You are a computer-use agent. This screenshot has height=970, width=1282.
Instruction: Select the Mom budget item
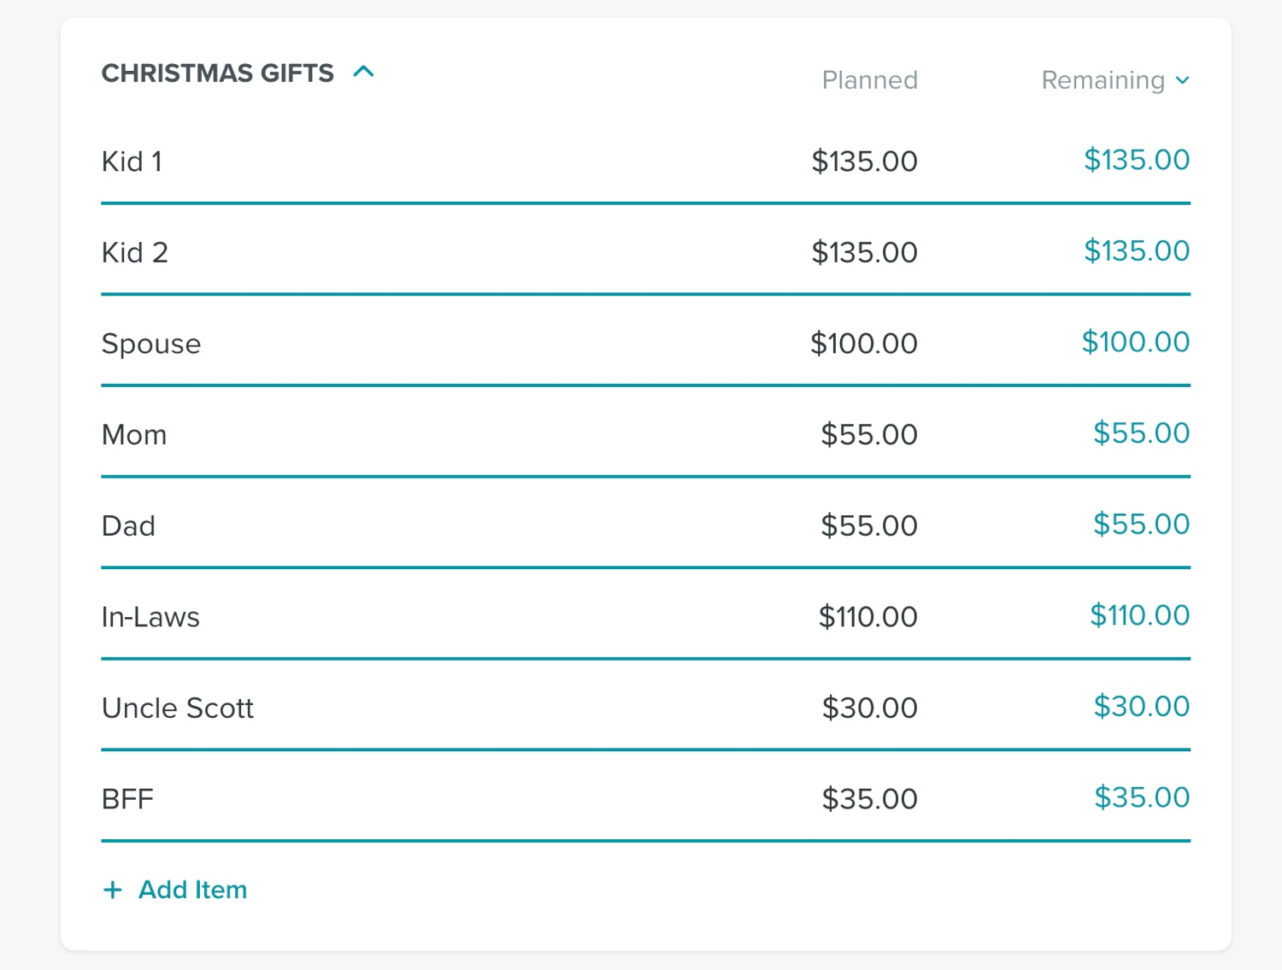134,435
